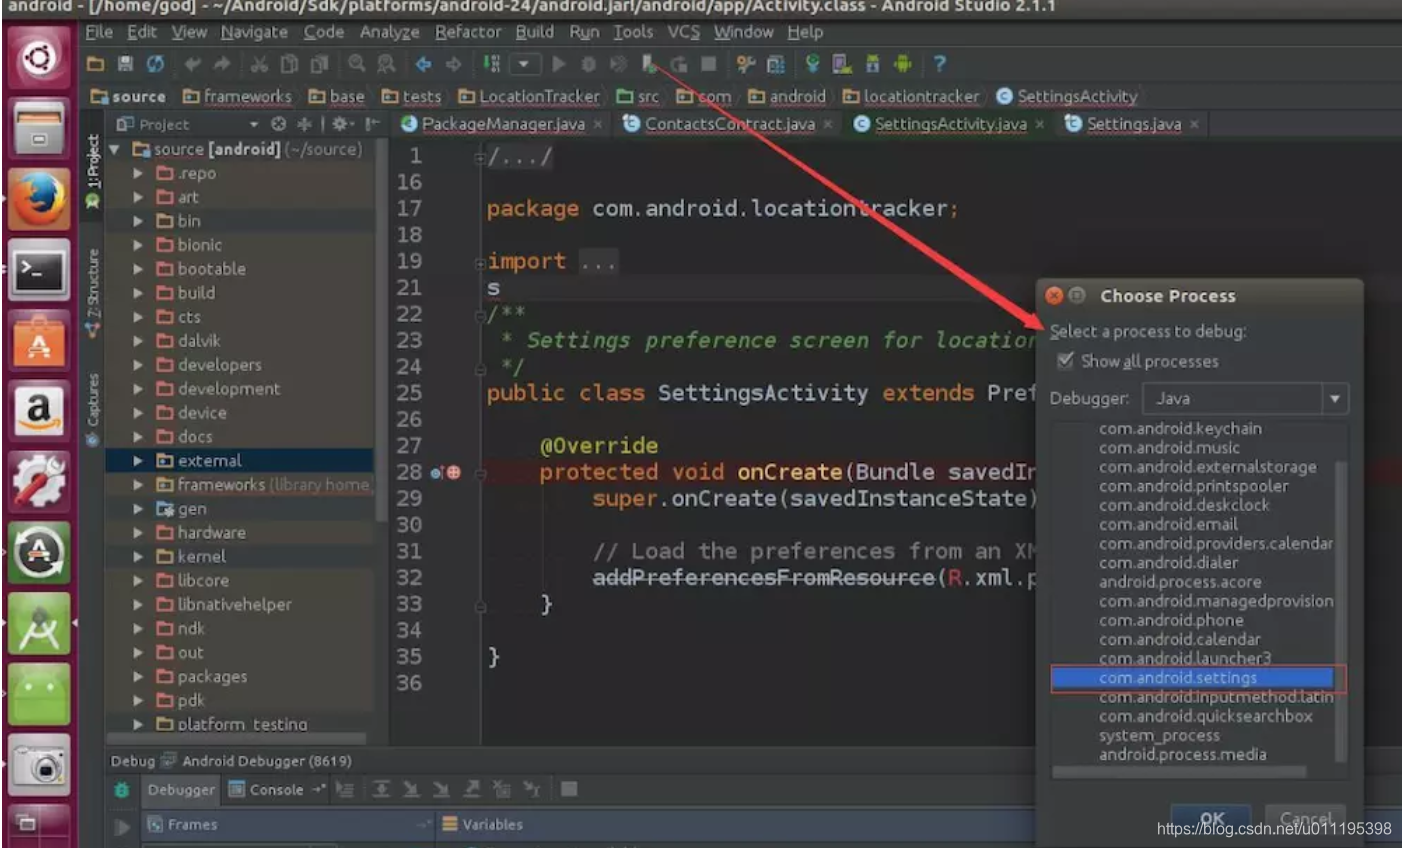Open the Analyze menu
This screenshot has width=1402, height=848.
click(390, 32)
